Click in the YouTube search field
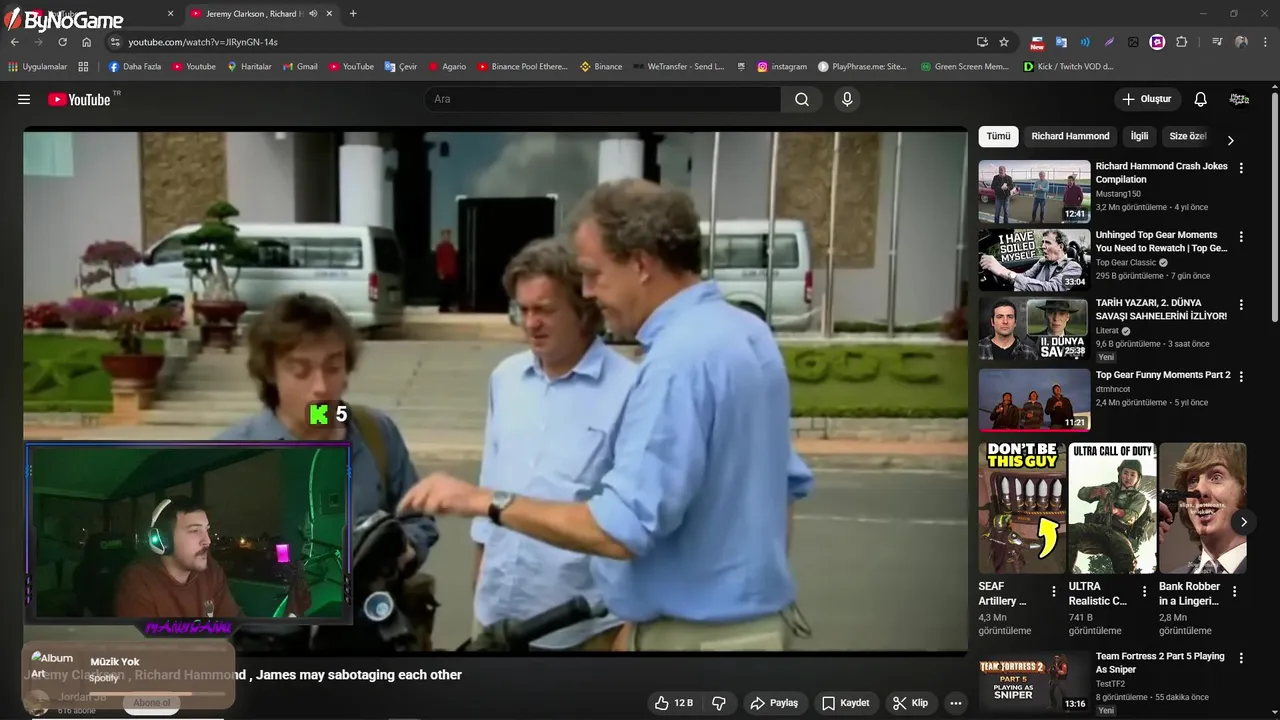Image resolution: width=1280 pixels, height=720 pixels. pyautogui.click(x=603, y=99)
